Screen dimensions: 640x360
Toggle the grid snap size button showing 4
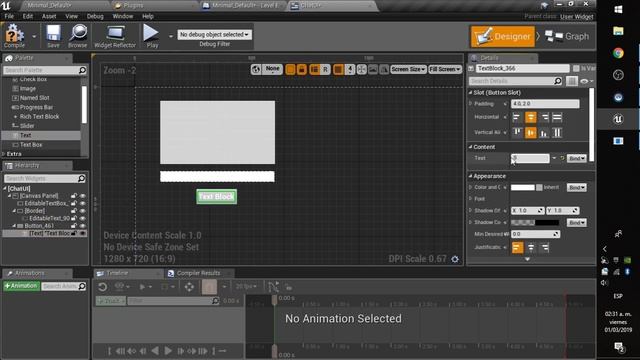coord(350,69)
